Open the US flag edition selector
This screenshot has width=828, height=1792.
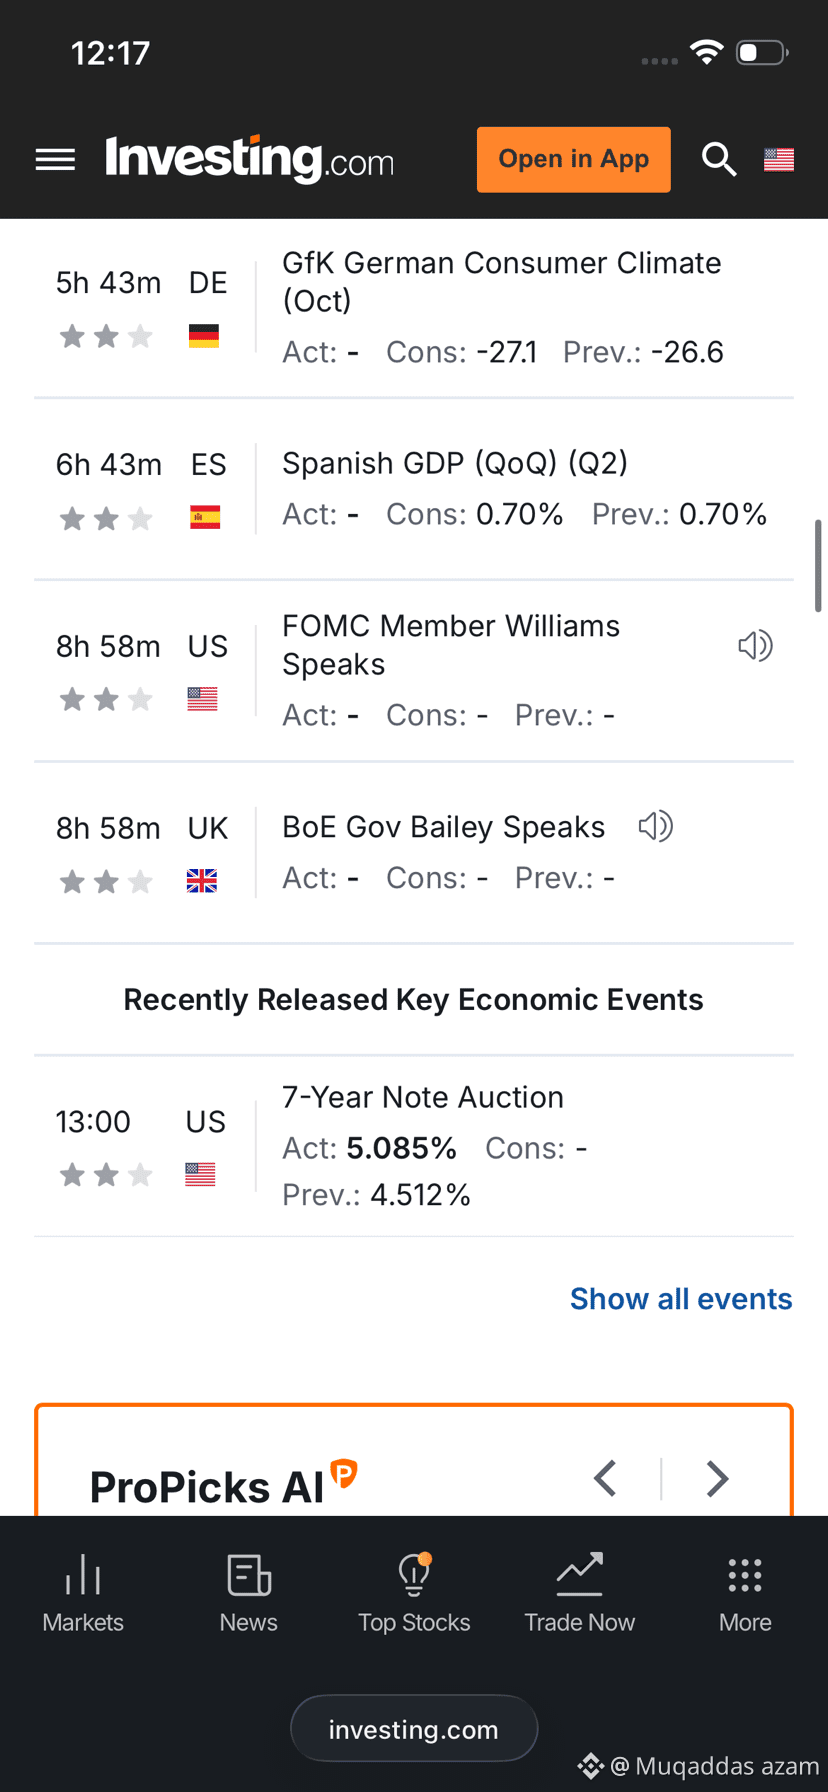[x=779, y=159]
